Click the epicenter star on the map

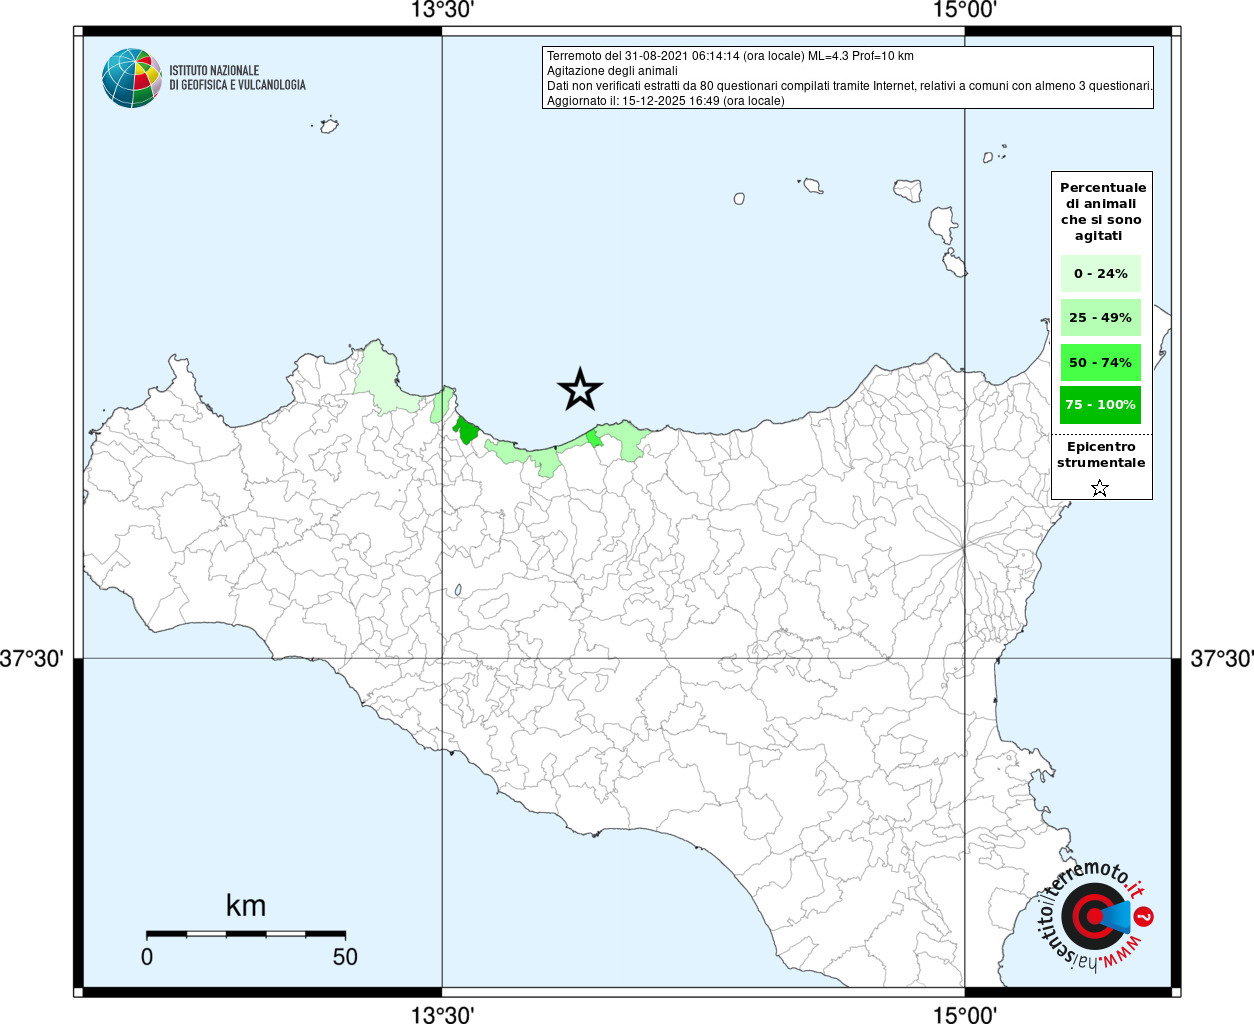(x=580, y=390)
